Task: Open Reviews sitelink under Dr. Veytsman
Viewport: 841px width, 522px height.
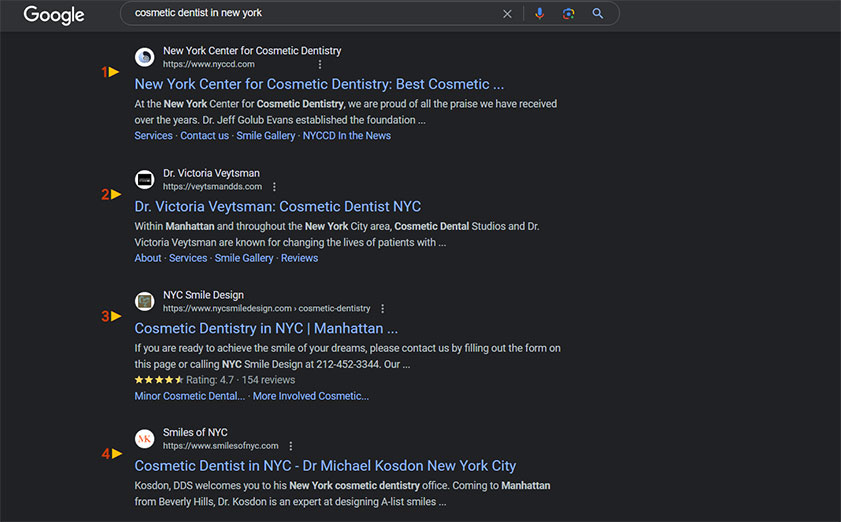Action: 299,258
